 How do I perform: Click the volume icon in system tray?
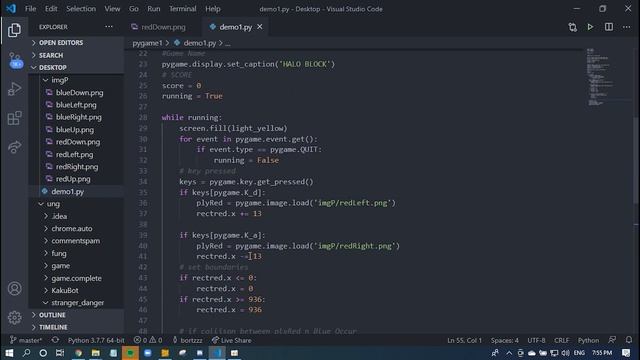point(565,353)
